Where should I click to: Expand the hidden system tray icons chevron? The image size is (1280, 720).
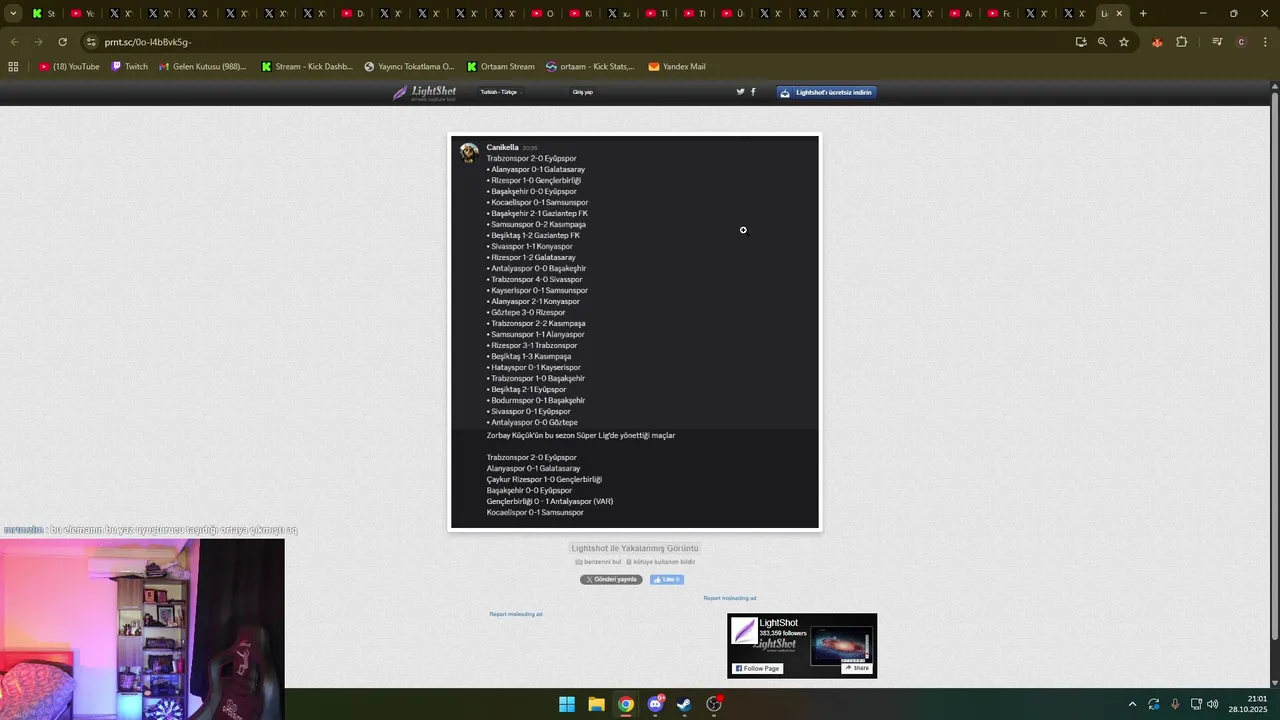point(1132,704)
